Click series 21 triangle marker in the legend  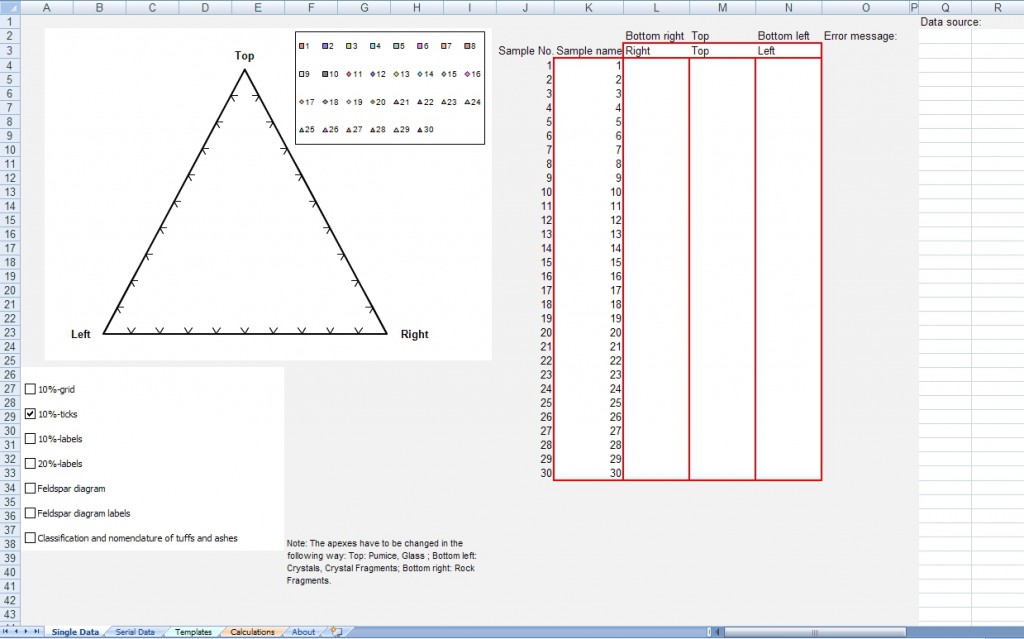click(397, 101)
